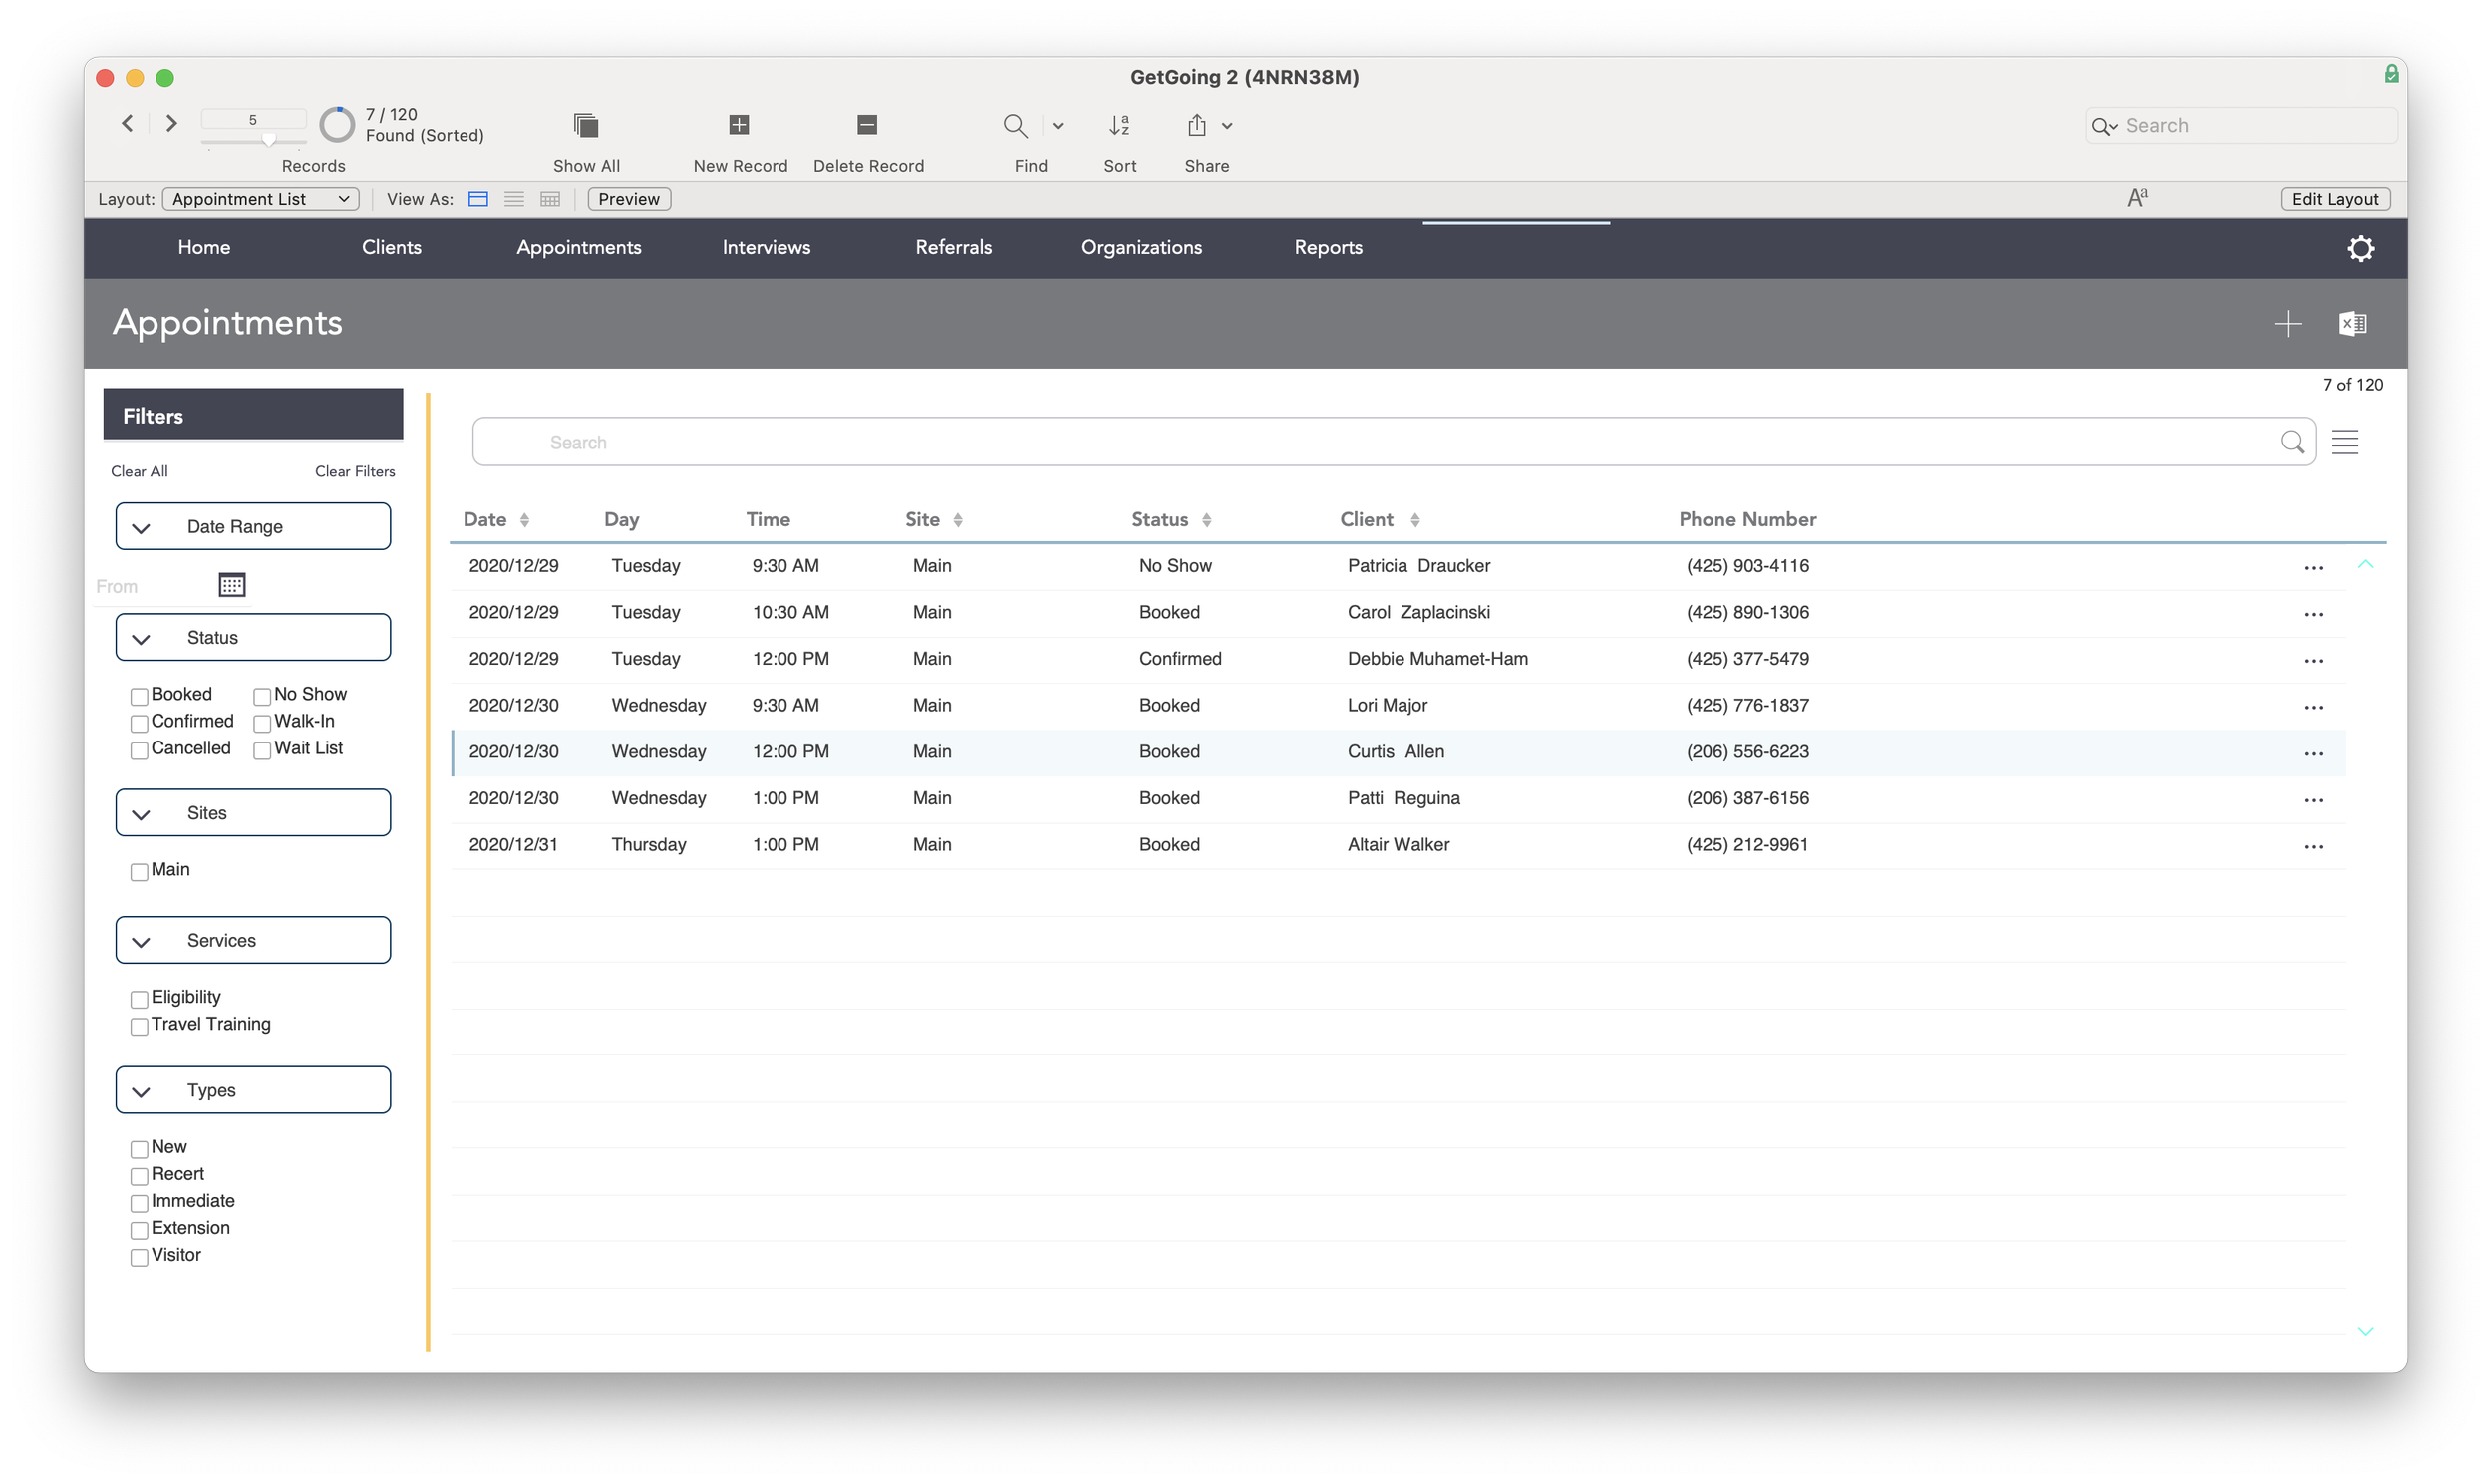Collapse the Types filter section

point(141,1092)
